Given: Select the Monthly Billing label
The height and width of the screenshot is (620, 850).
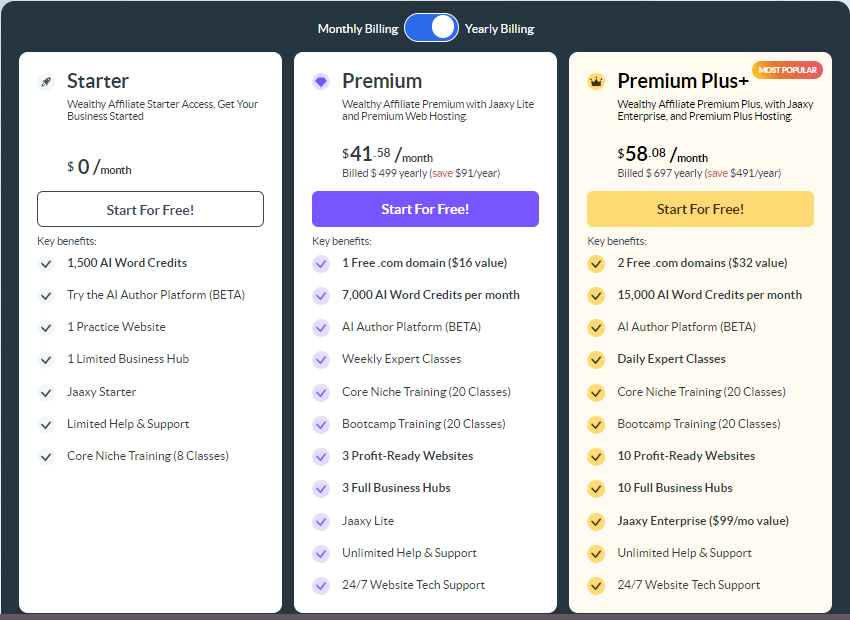Looking at the screenshot, I should coord(358,29).
